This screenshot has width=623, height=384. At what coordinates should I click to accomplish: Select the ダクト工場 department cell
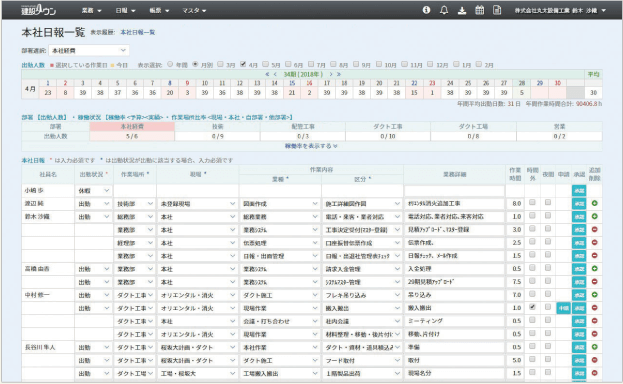473,127
